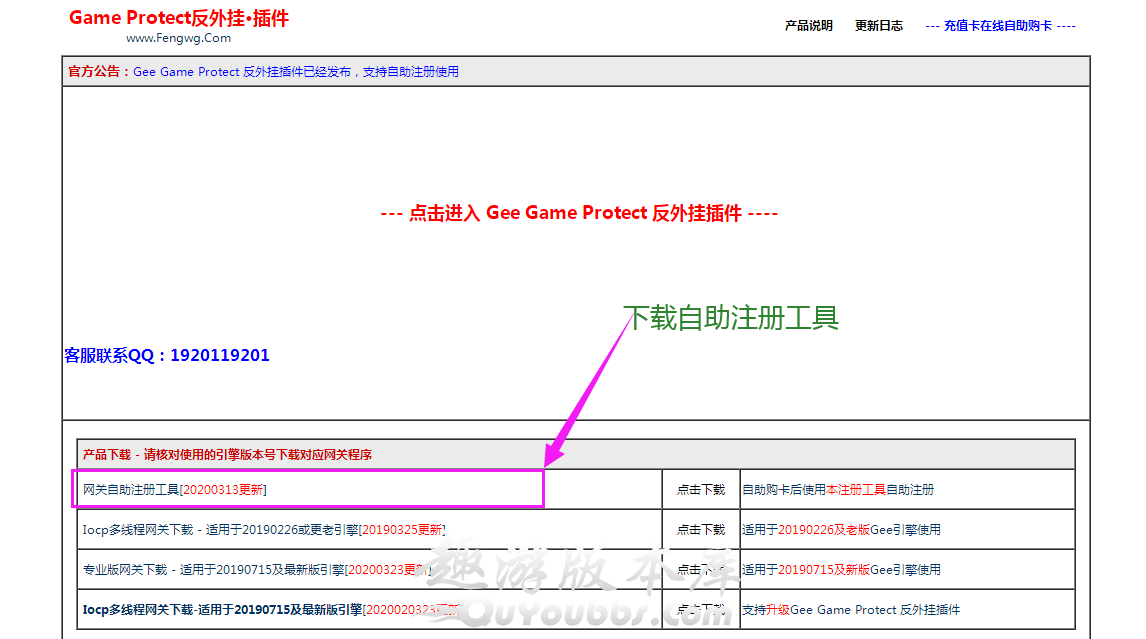The height and width of the screenshot is (639, 1146).
Task: Open the 产品说明 menu item
Action: click(808, 26)
